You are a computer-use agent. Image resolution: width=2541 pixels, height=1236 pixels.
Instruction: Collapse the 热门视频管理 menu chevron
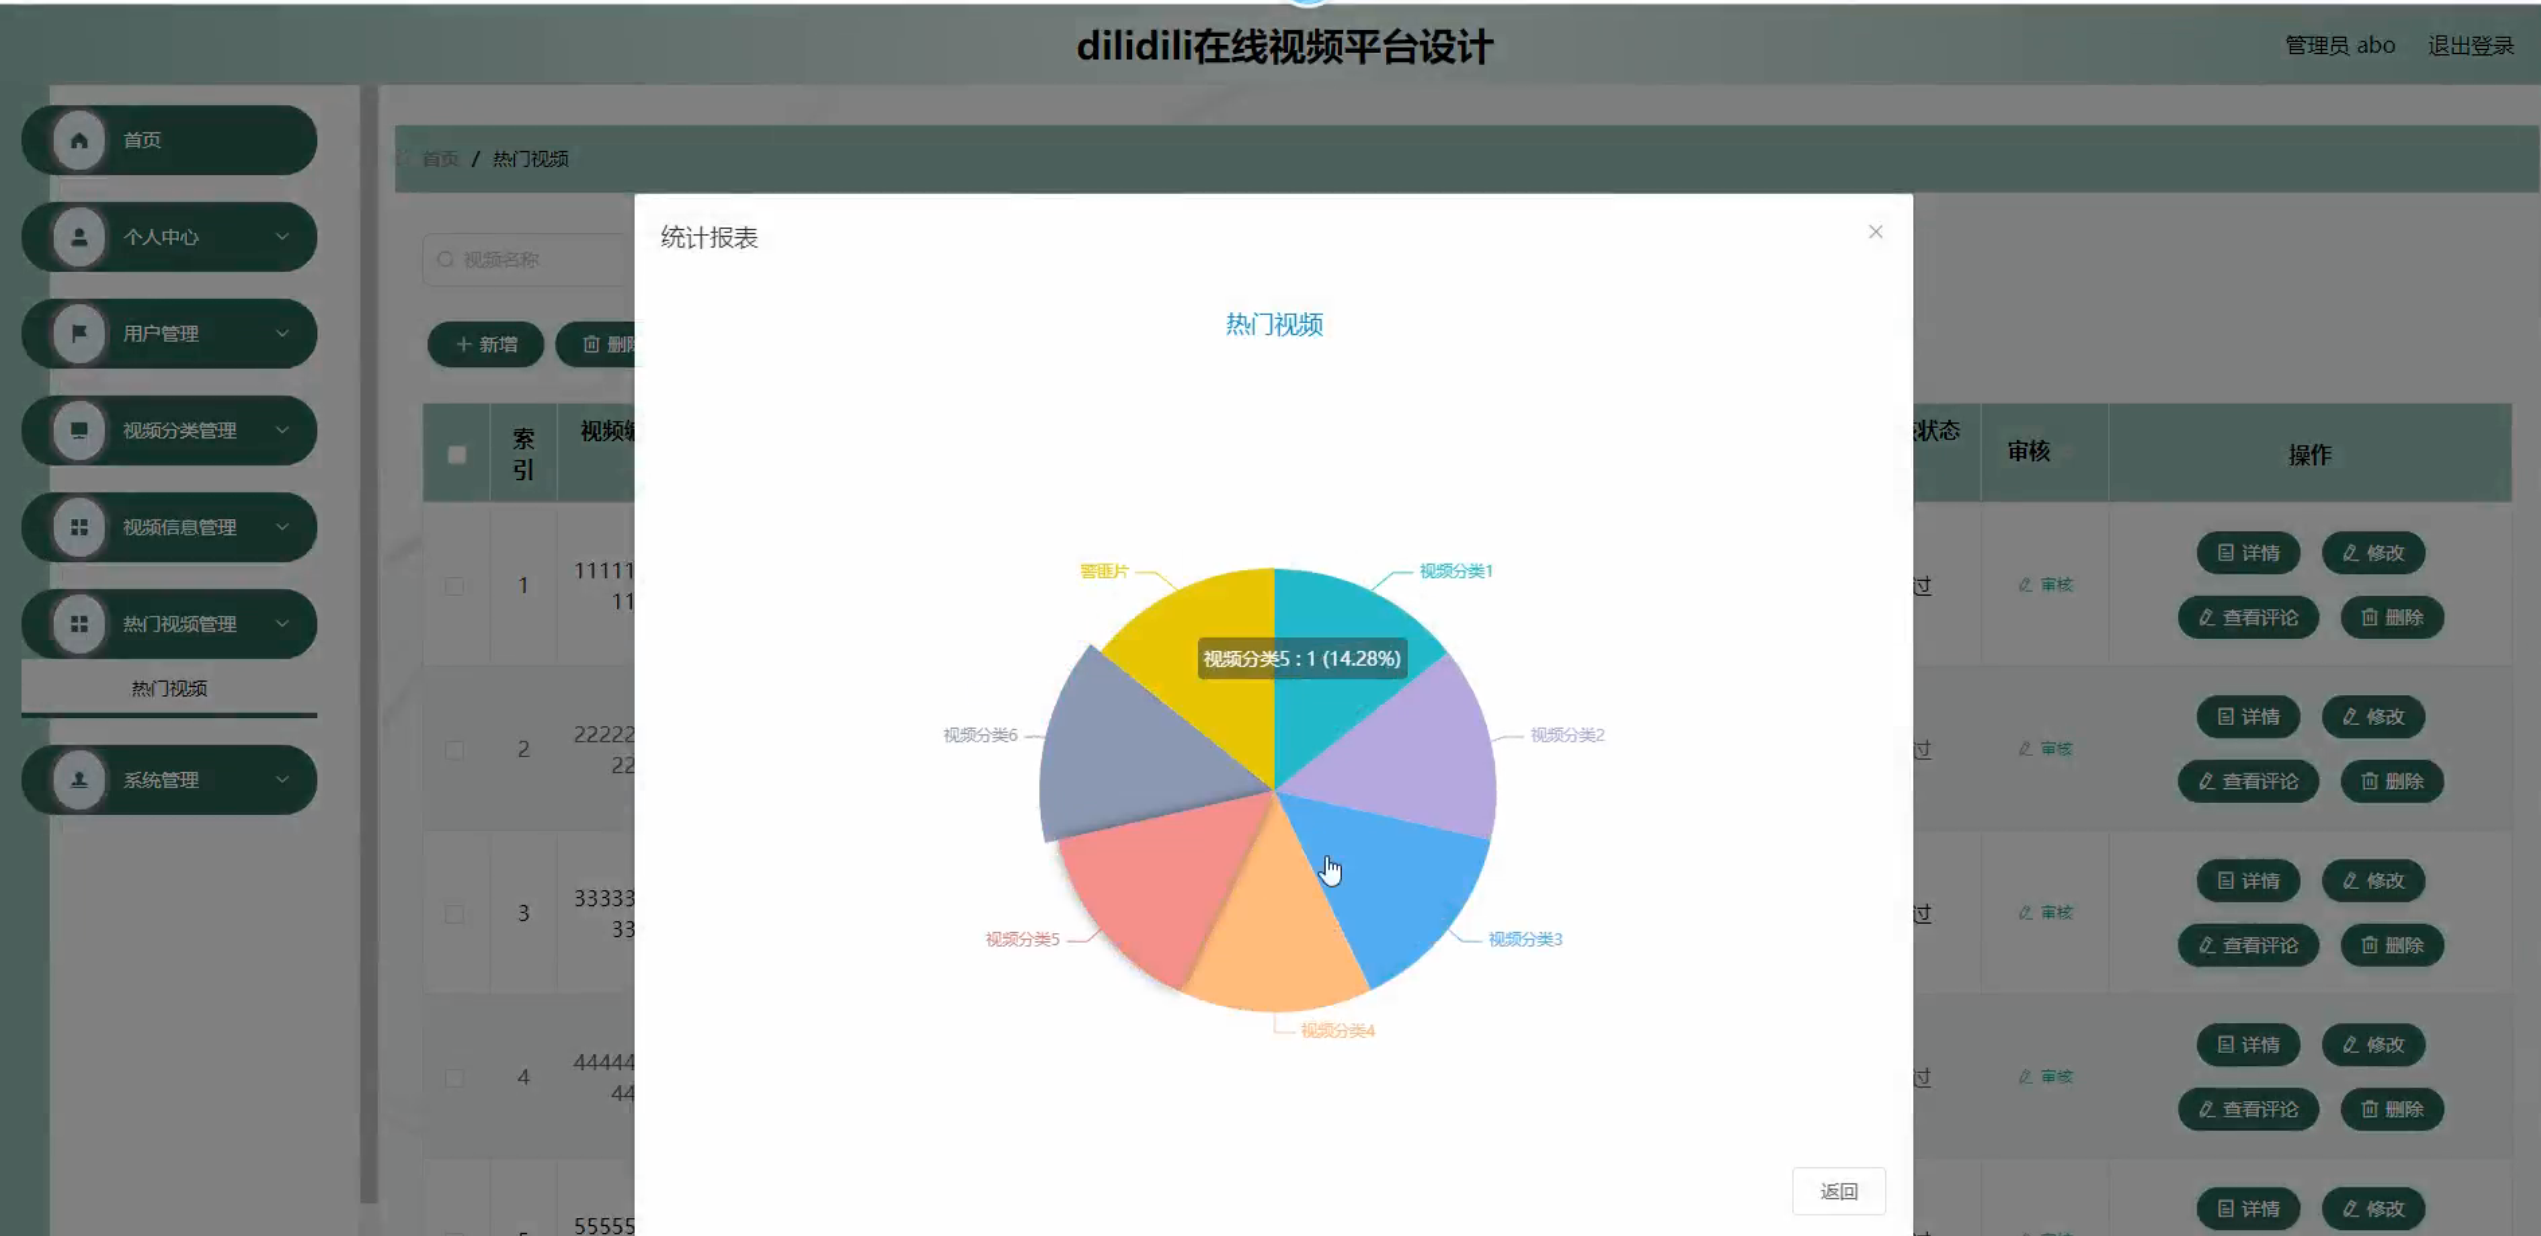click(x=282, y=624)
